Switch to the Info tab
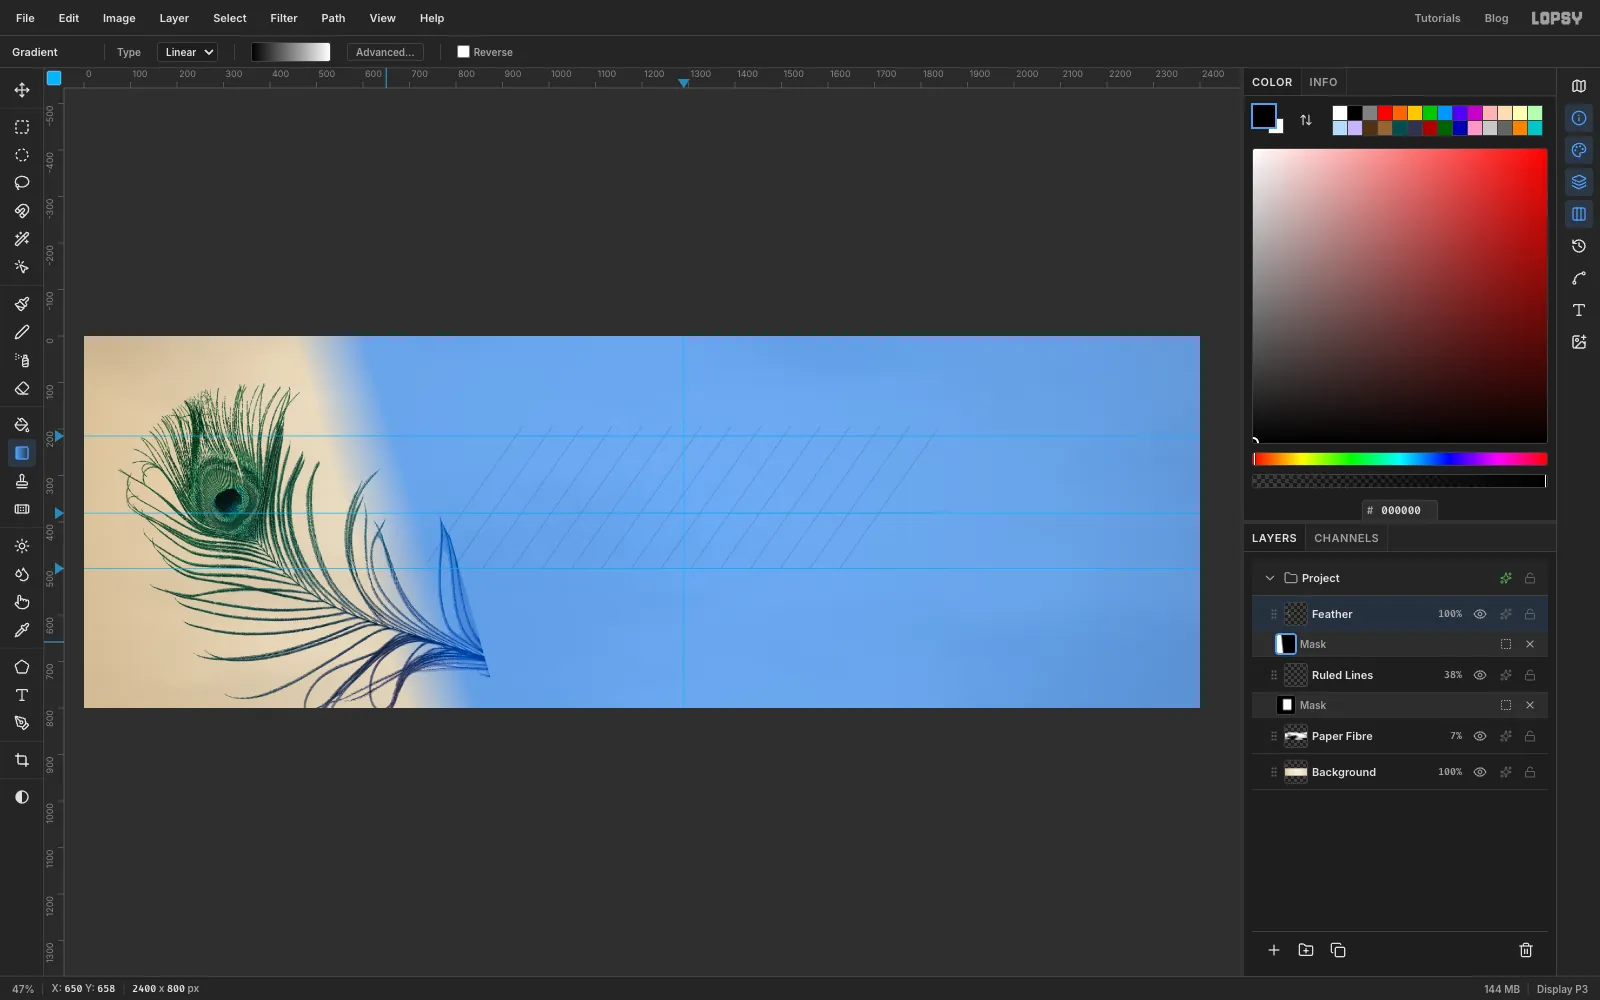The image size is (1600, 1000). point(1323,82)
